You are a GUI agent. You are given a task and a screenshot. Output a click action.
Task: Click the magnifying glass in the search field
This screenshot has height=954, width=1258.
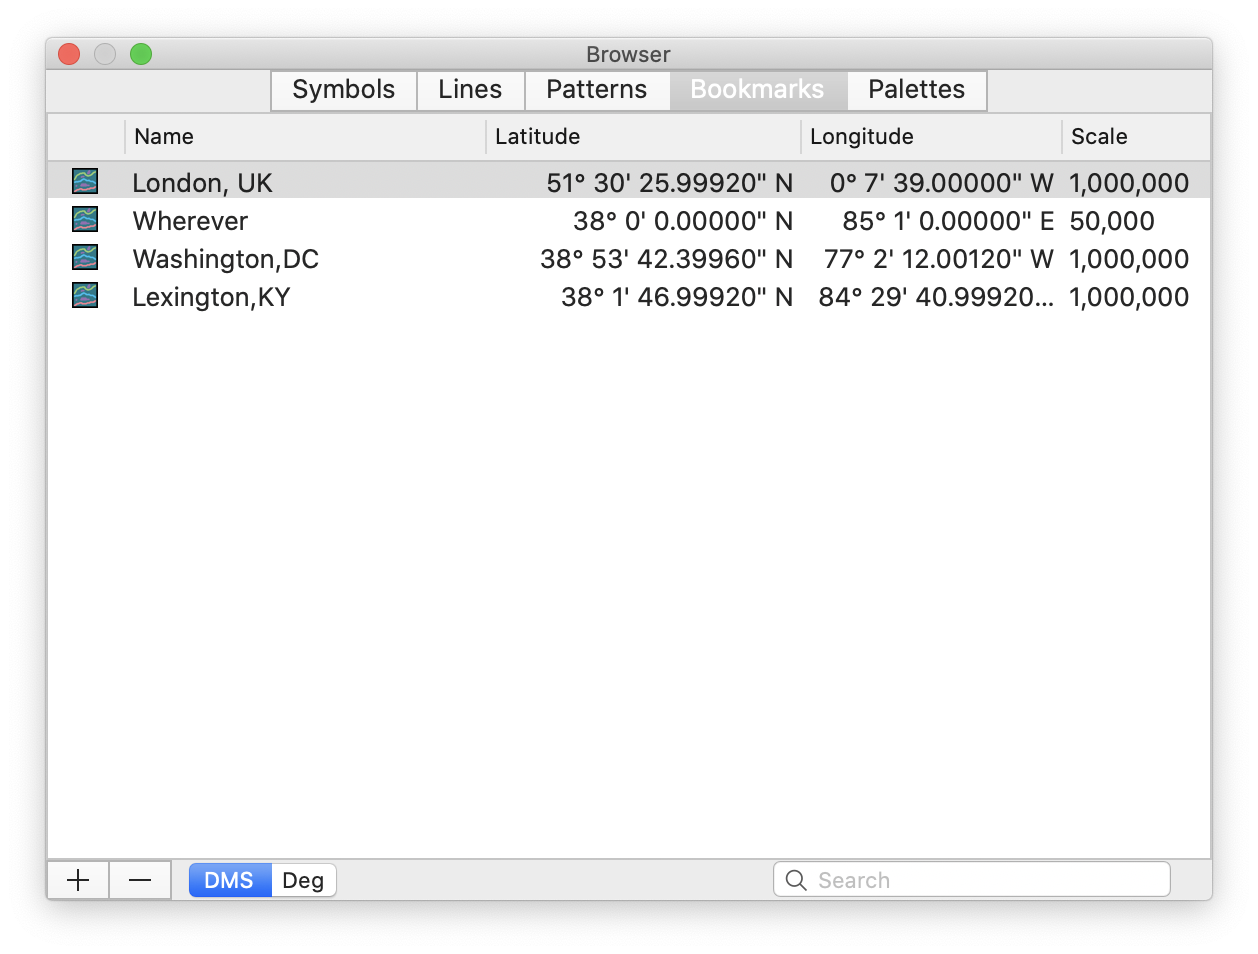pyautogui.click(x=795, y=879)
